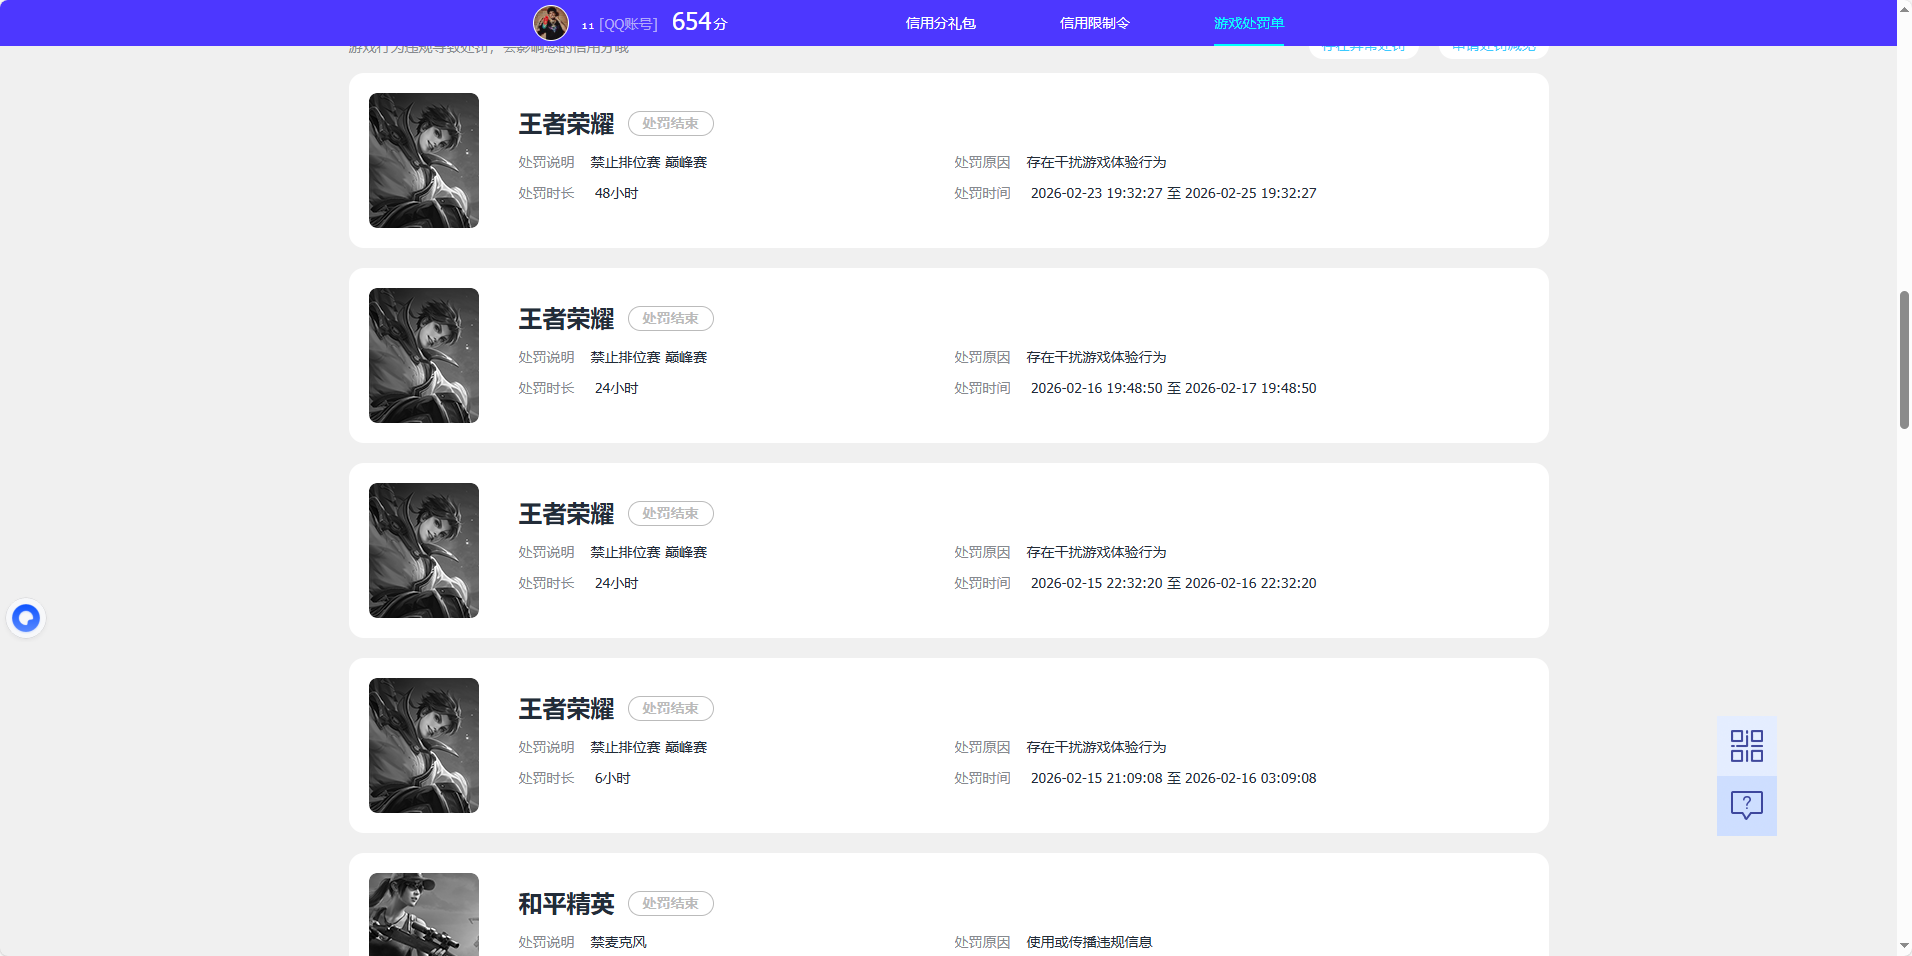Click the 申请处罚减免 button
This screenshot has height=956, width=1912.
click(x=1492, y=45)
